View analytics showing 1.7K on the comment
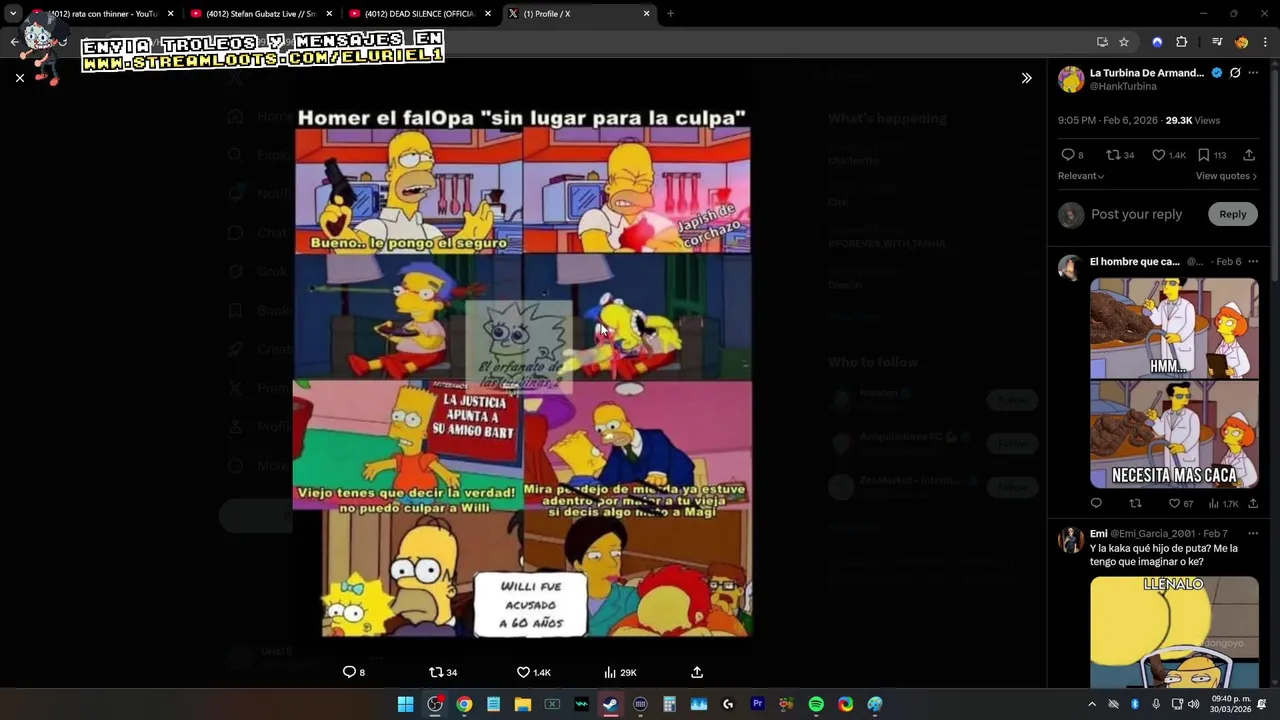 click(x=1223, y=503)
